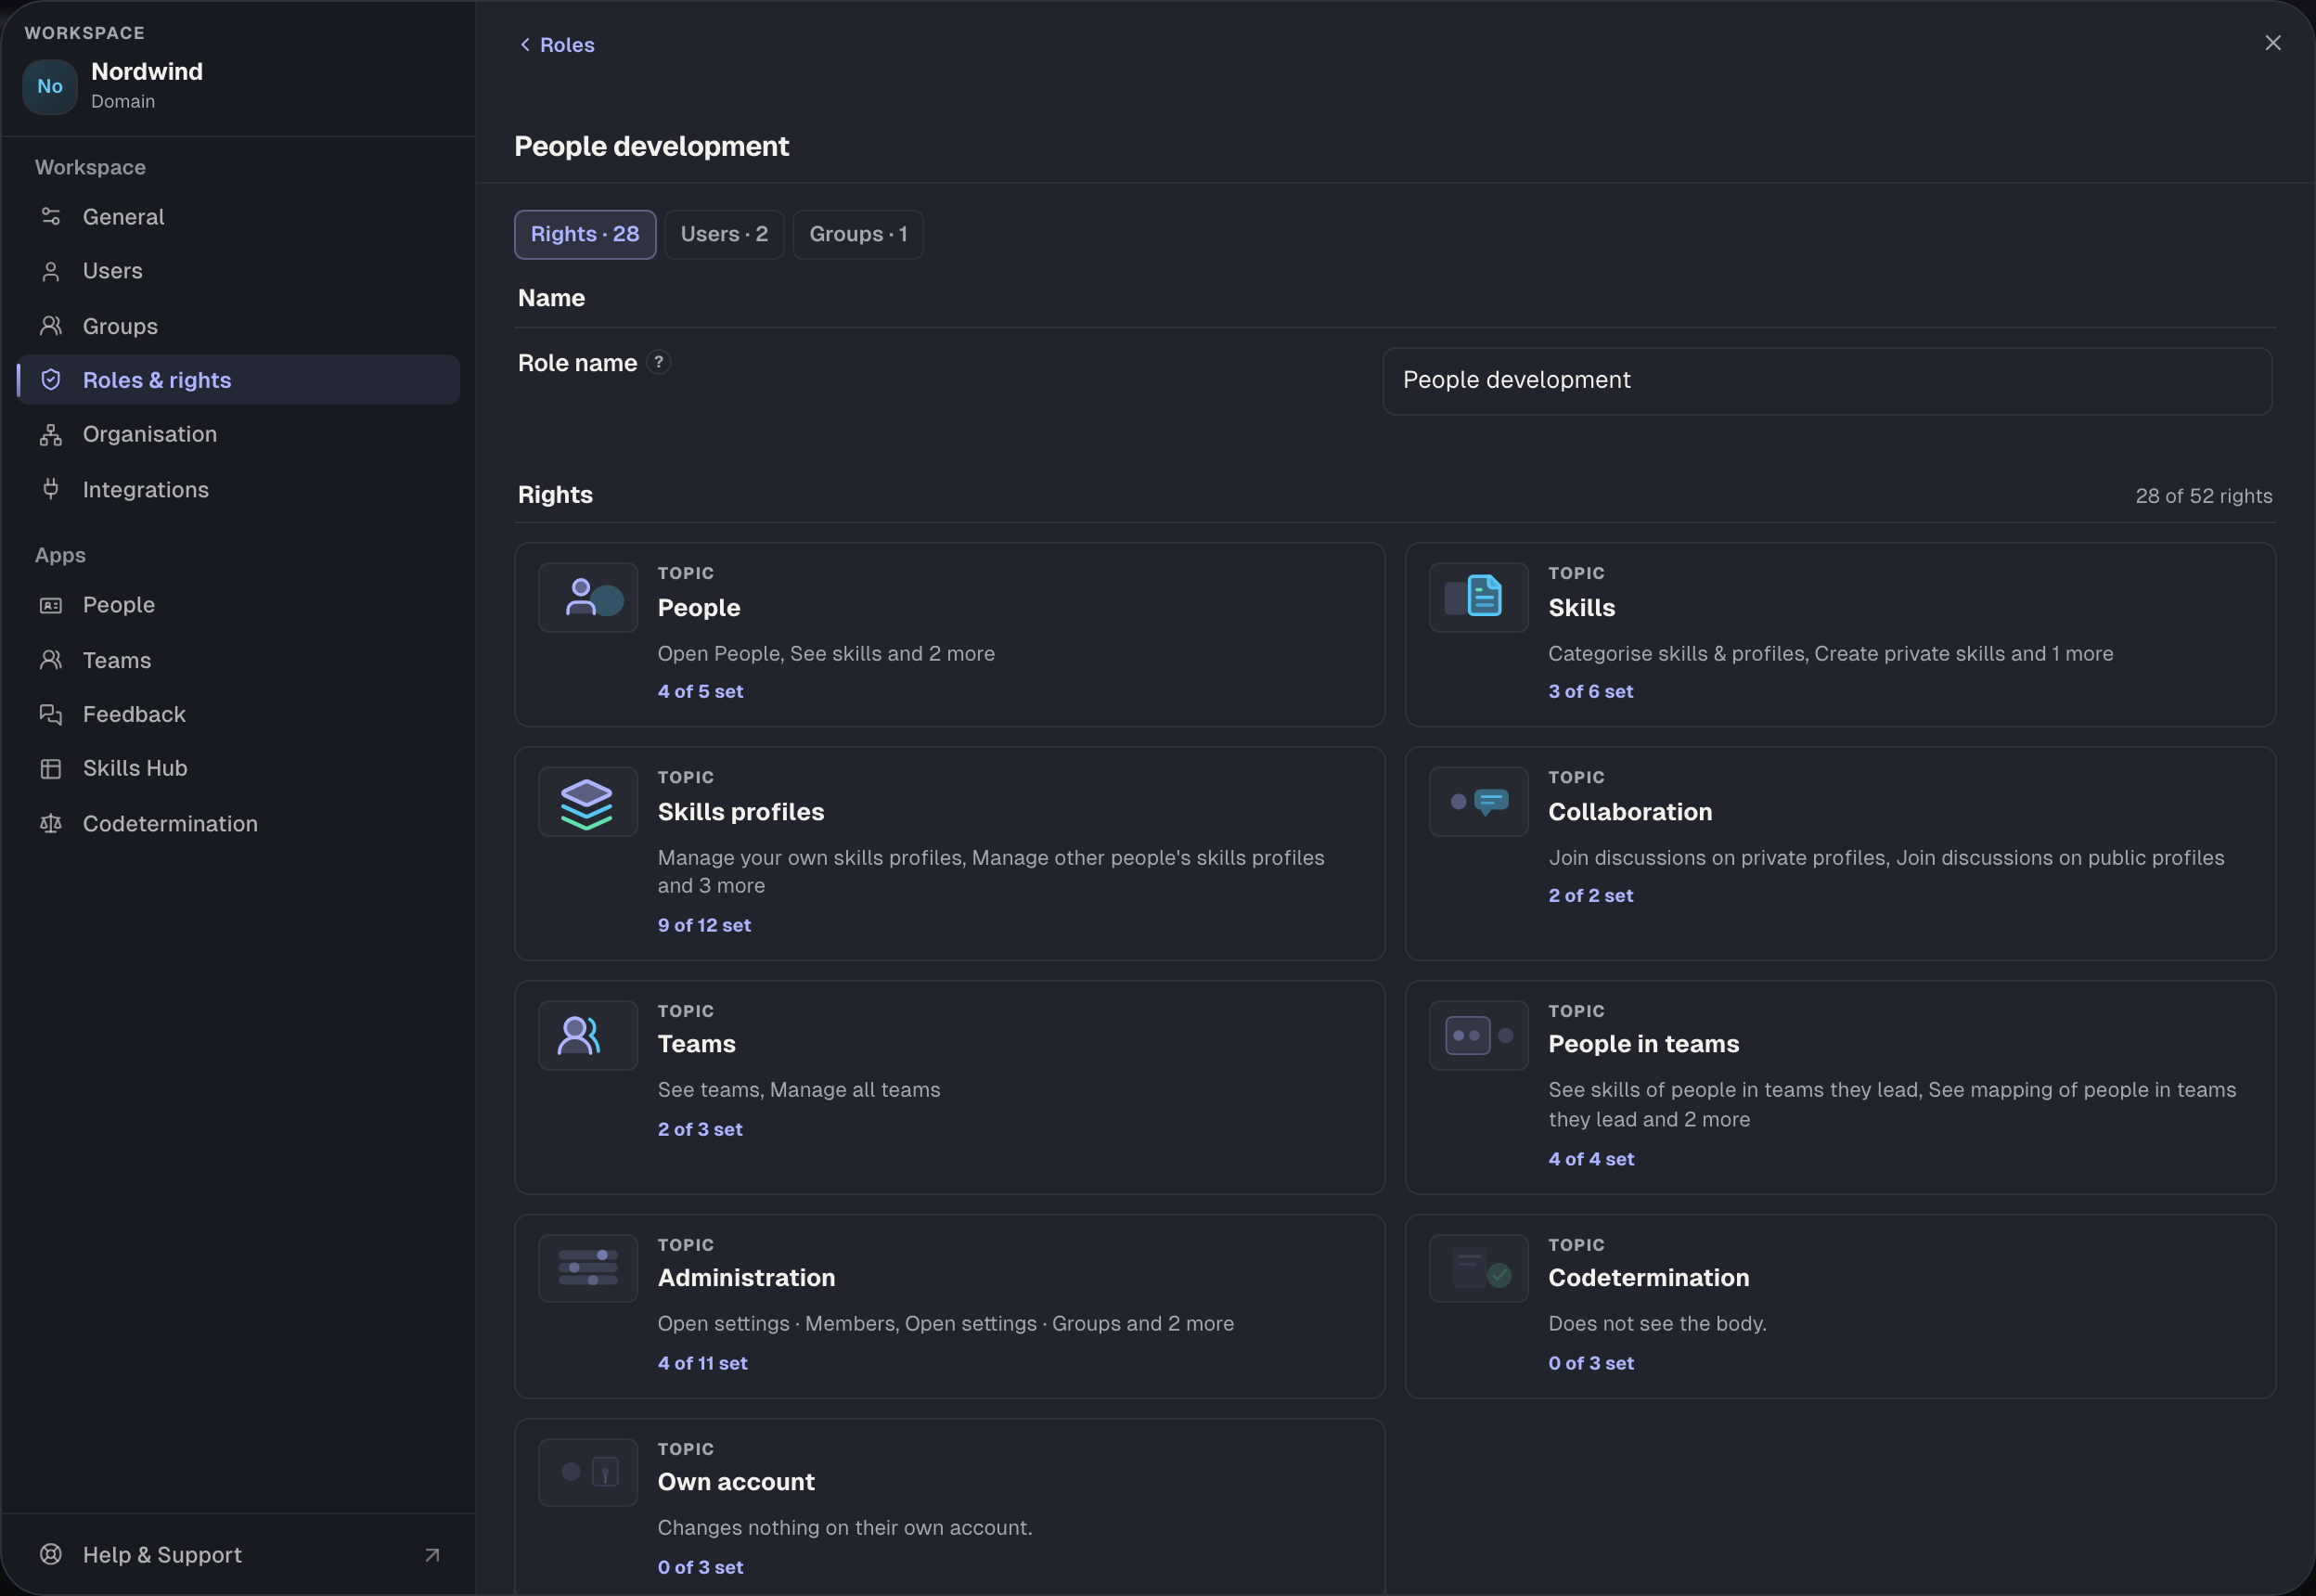Viewport: 2316px width, 1596px height.
Task: Click the Help & Support lifebuoy icon
Action: click(x=51, y=1554)
